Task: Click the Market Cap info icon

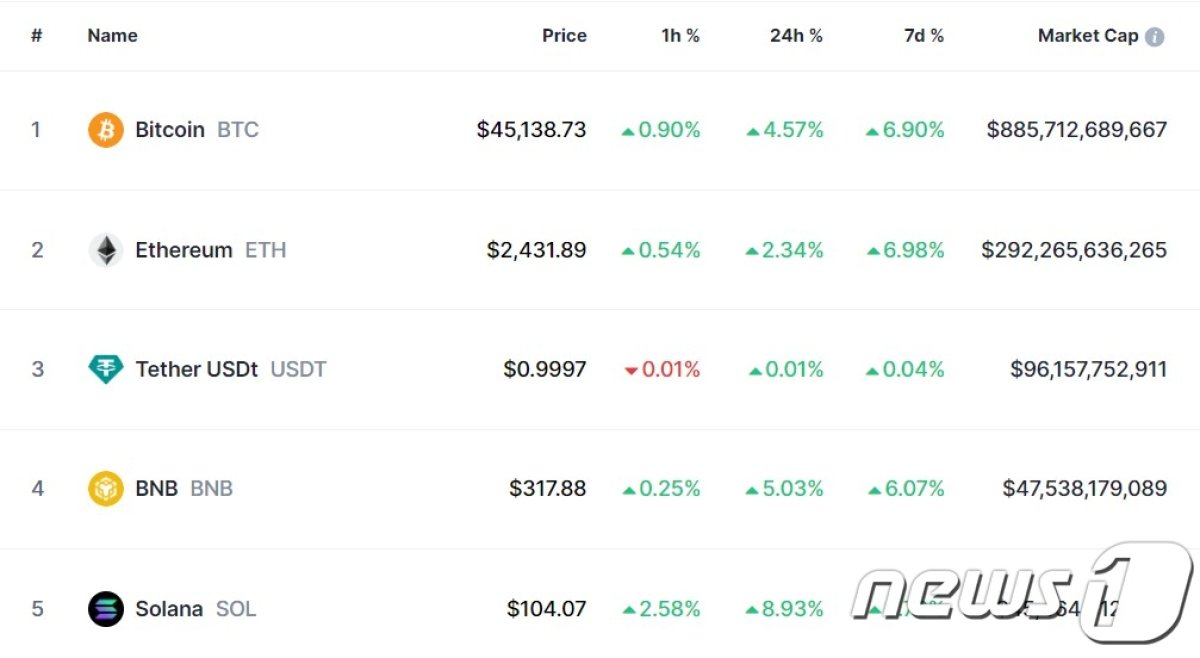Action: pos(1154,37)
